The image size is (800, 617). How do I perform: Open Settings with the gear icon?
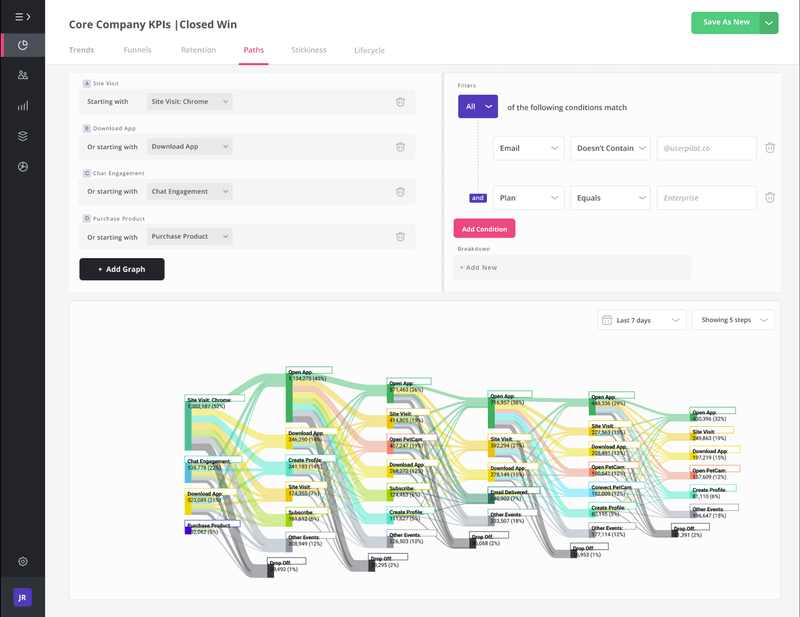pyautogui.click(x=22, y=562)
